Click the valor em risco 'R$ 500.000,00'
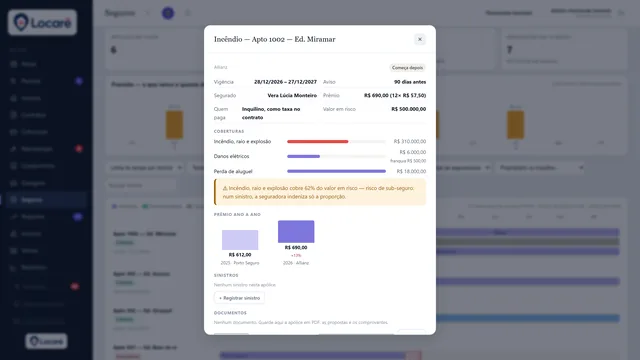This screenshot has width=640, height=360. coord(409,109)
